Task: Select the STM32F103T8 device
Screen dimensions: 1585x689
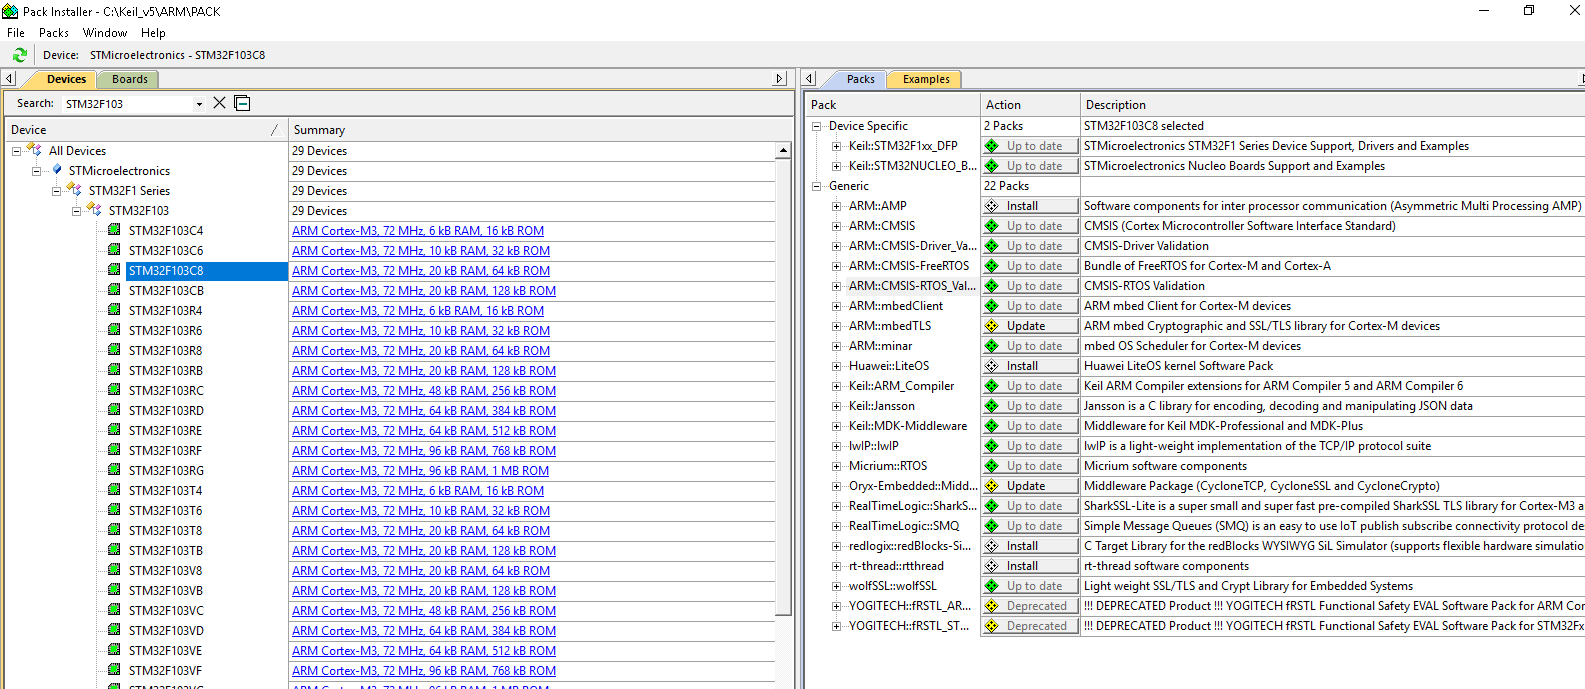Action: point(165,531)
